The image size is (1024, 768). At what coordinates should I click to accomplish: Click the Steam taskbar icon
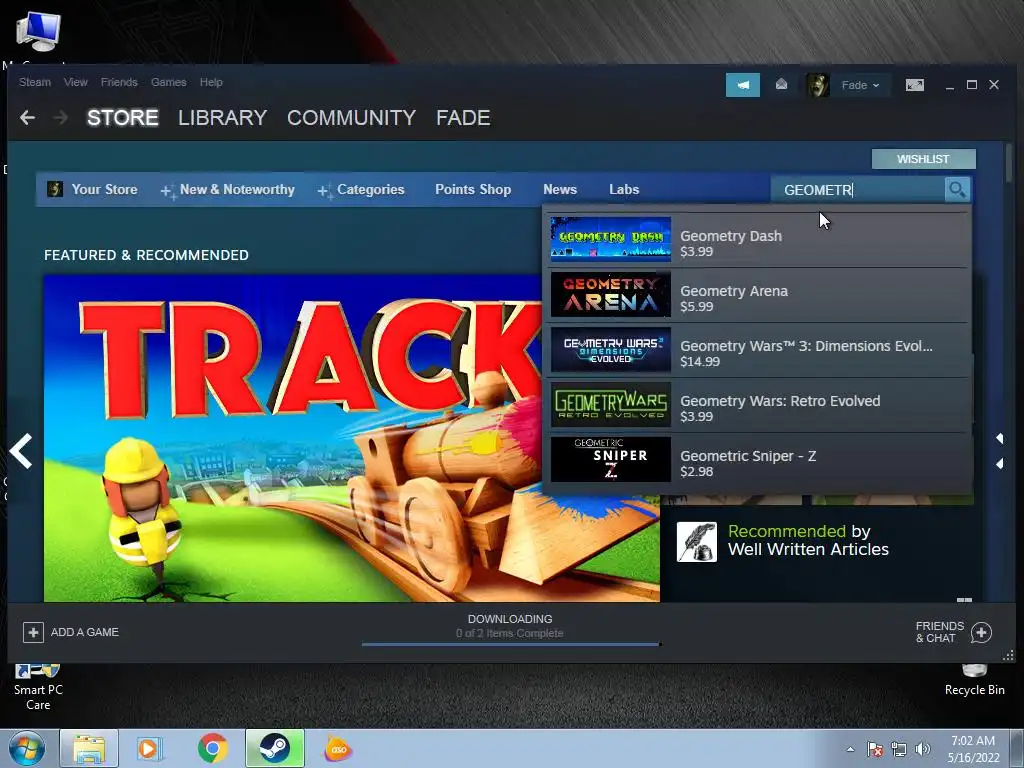coord(275,748)
